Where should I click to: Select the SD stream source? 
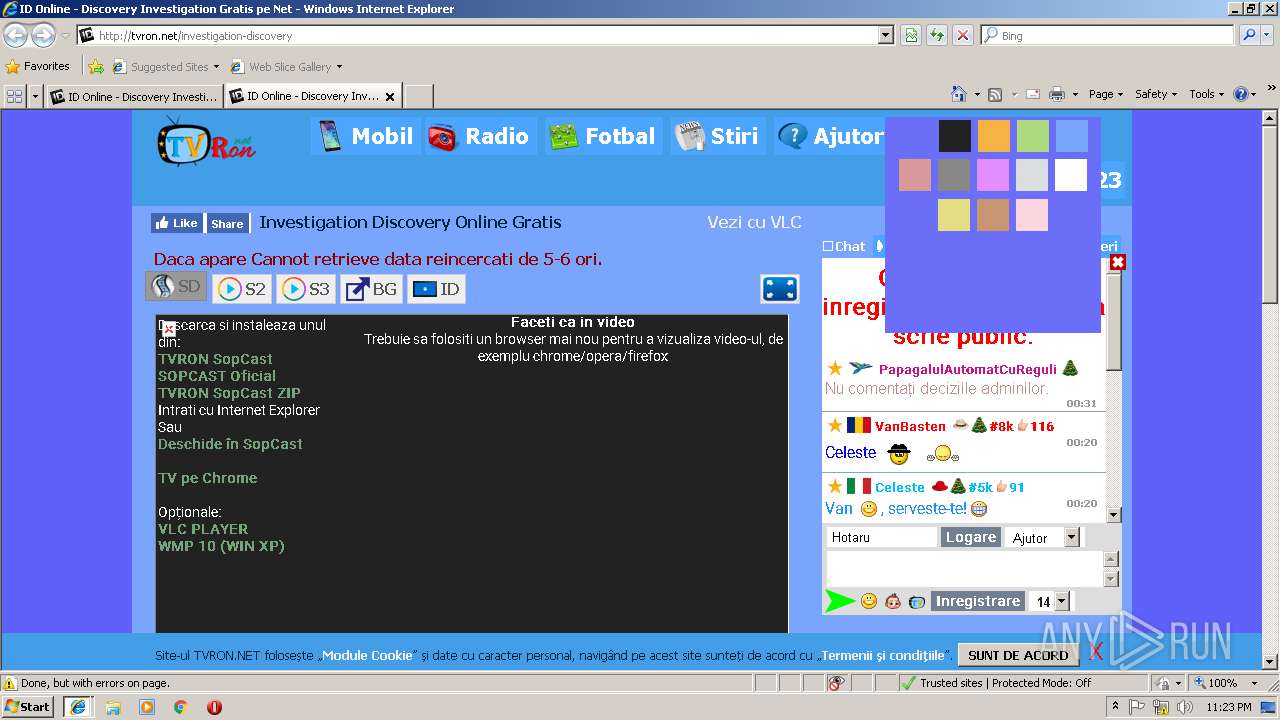(176, 287)
